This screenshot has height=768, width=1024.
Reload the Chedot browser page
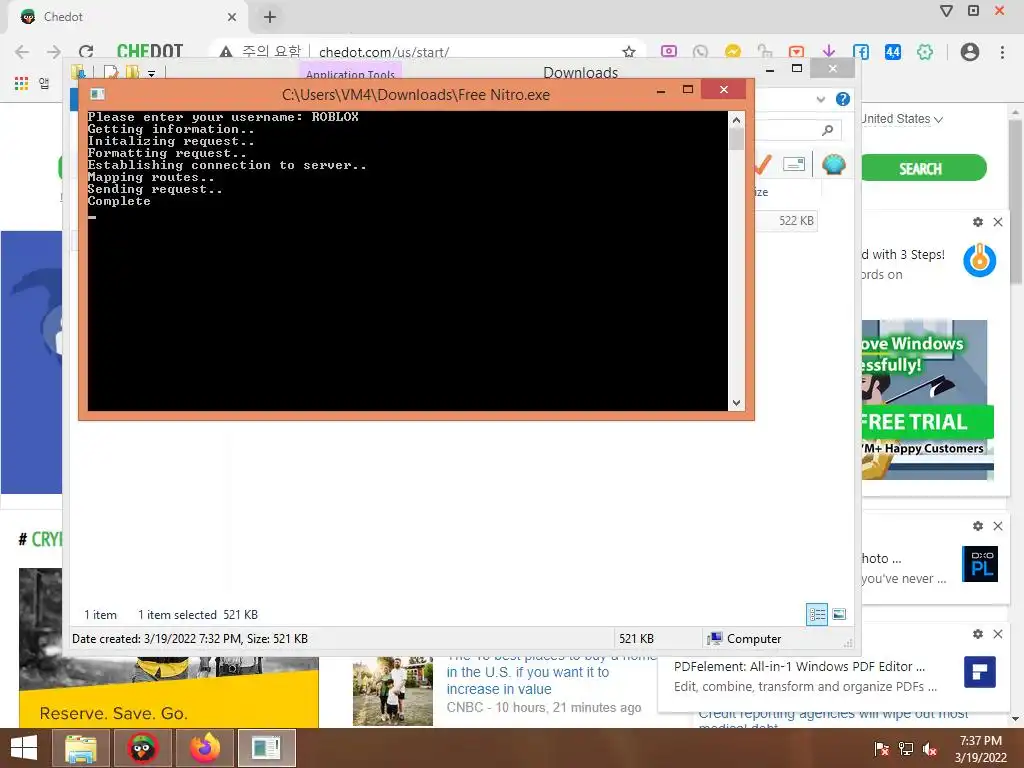tap(86, 52)
